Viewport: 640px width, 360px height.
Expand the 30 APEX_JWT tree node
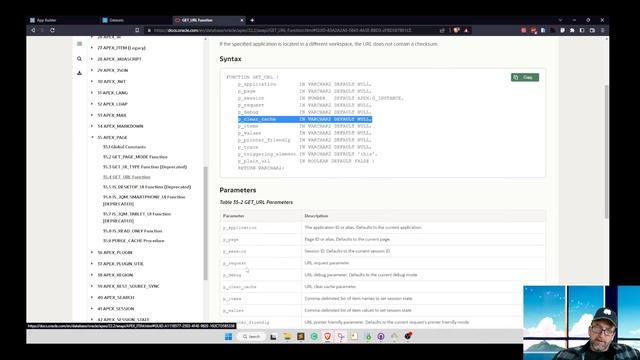click(92, 81)
